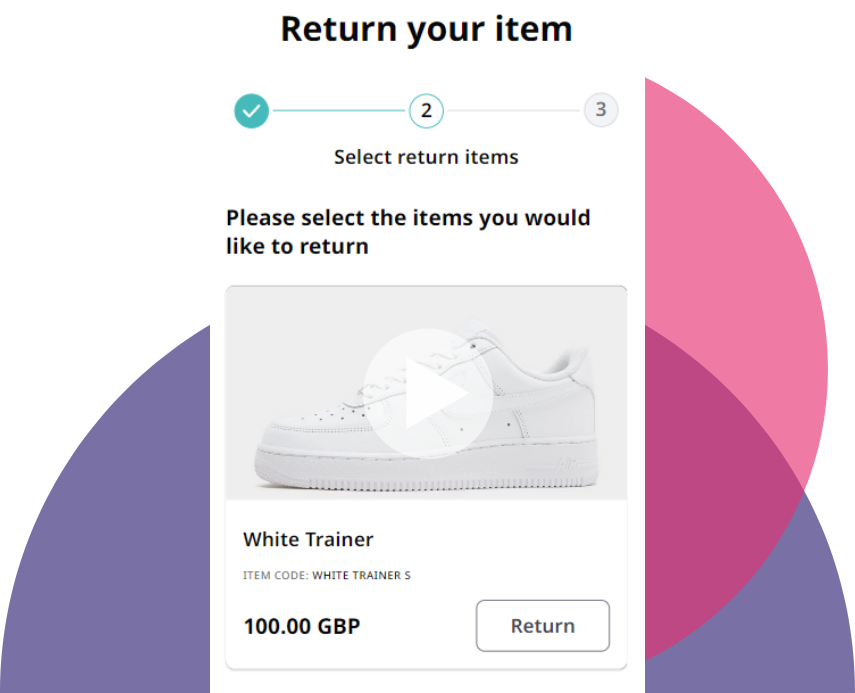The height and width of the screenshot is (693, 855).
Task: Click the "Return your item" heading
Action: click(426, 29)
